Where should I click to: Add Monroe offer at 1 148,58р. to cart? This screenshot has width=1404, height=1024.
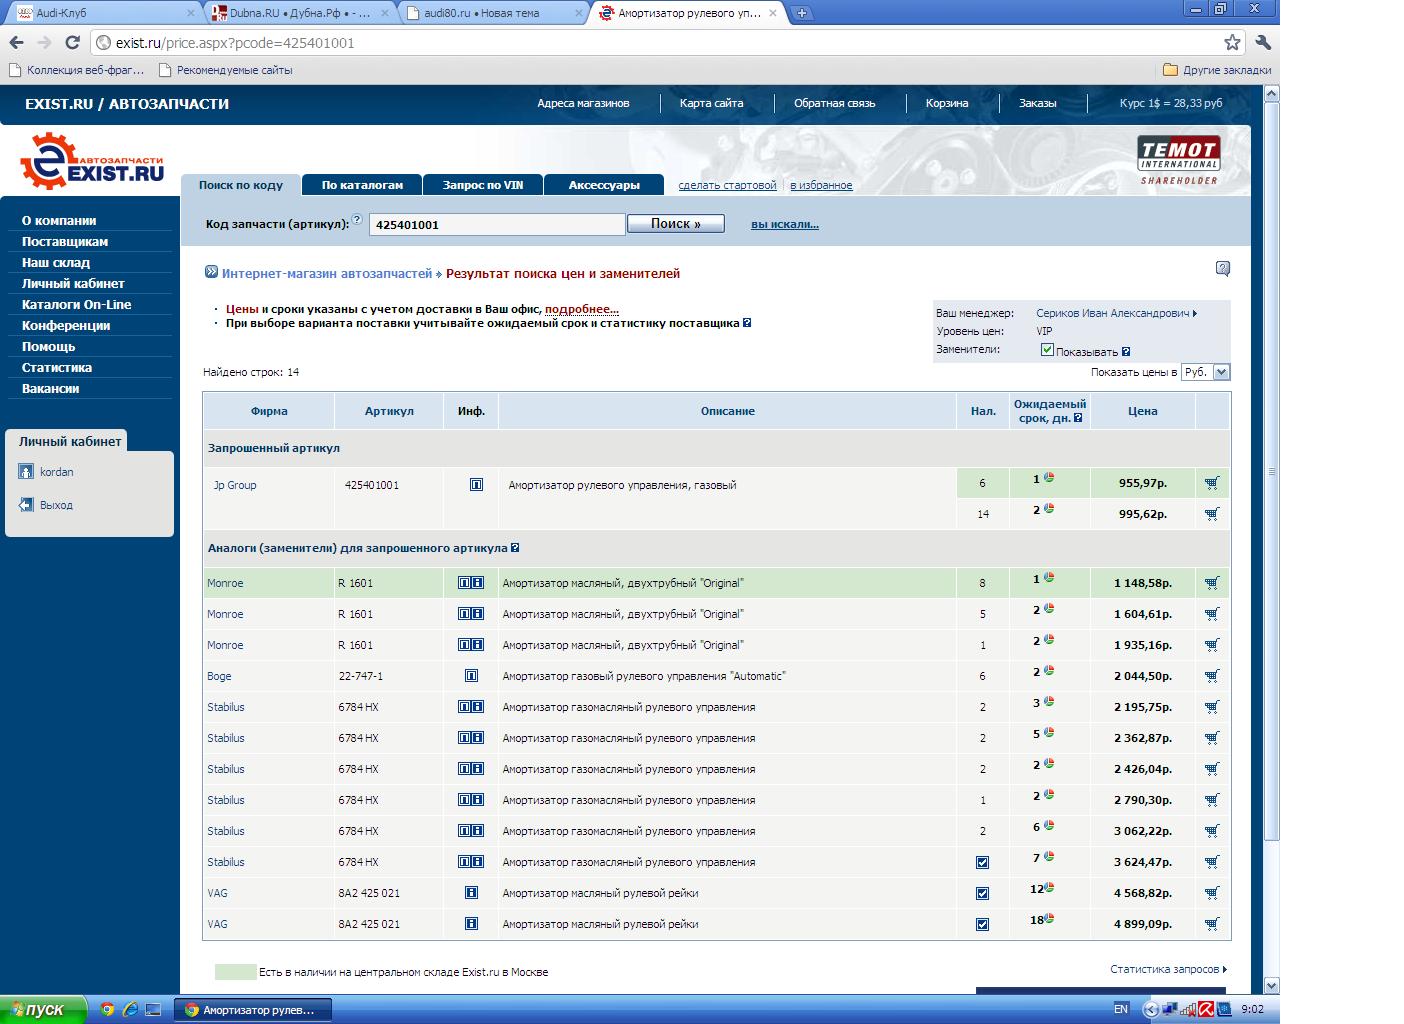point(1212,583)
